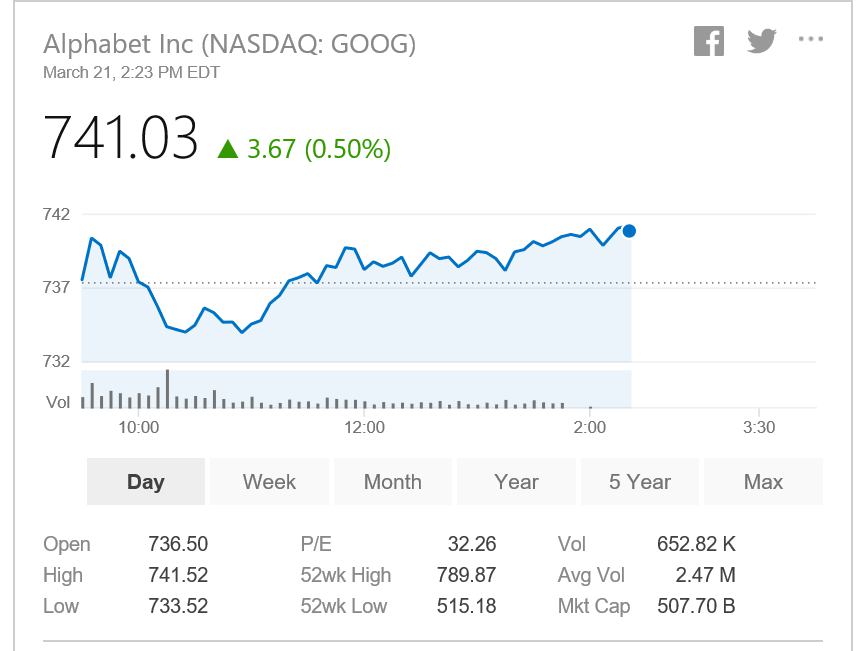Image resolution: width=862 pixels, height=651 pixels.
Task: Click the blue current-price dot on chart
Action: [629, 231]
